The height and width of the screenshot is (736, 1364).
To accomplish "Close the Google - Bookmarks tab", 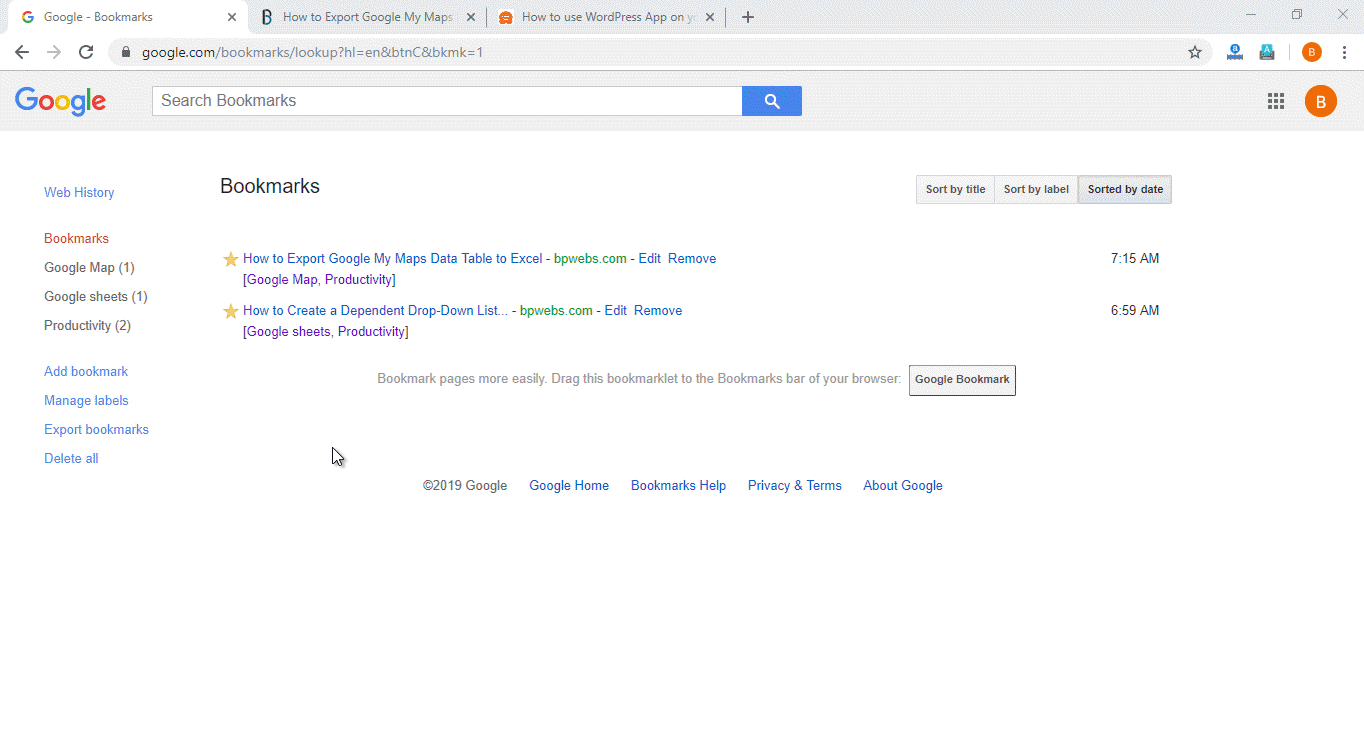I will pos(232,17).
